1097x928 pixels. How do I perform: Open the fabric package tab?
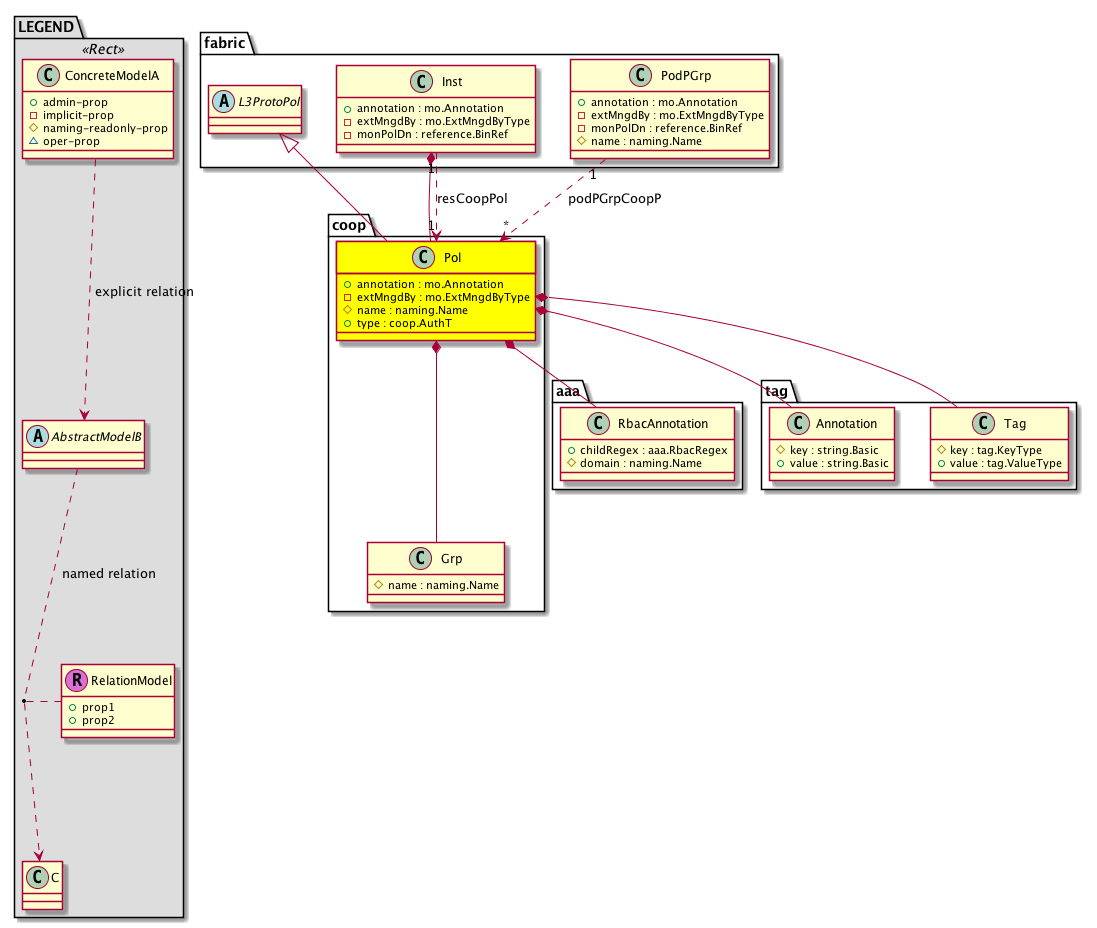(x=226, y=43)
